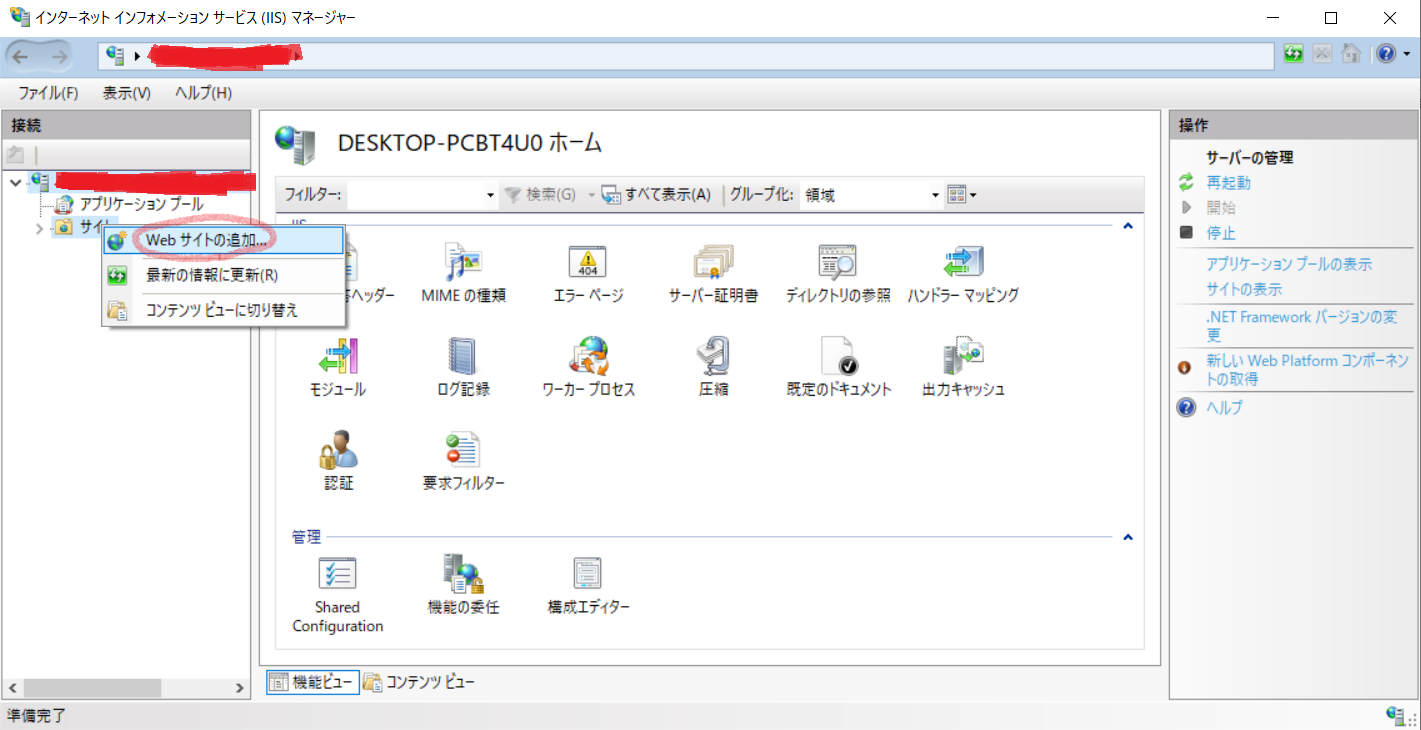Image resolution: width=1421 pixels, height=730 pixels.
Task: Click the blue help icon in top toolbar
Action: pyautogui.click(x=1385, y=54)
